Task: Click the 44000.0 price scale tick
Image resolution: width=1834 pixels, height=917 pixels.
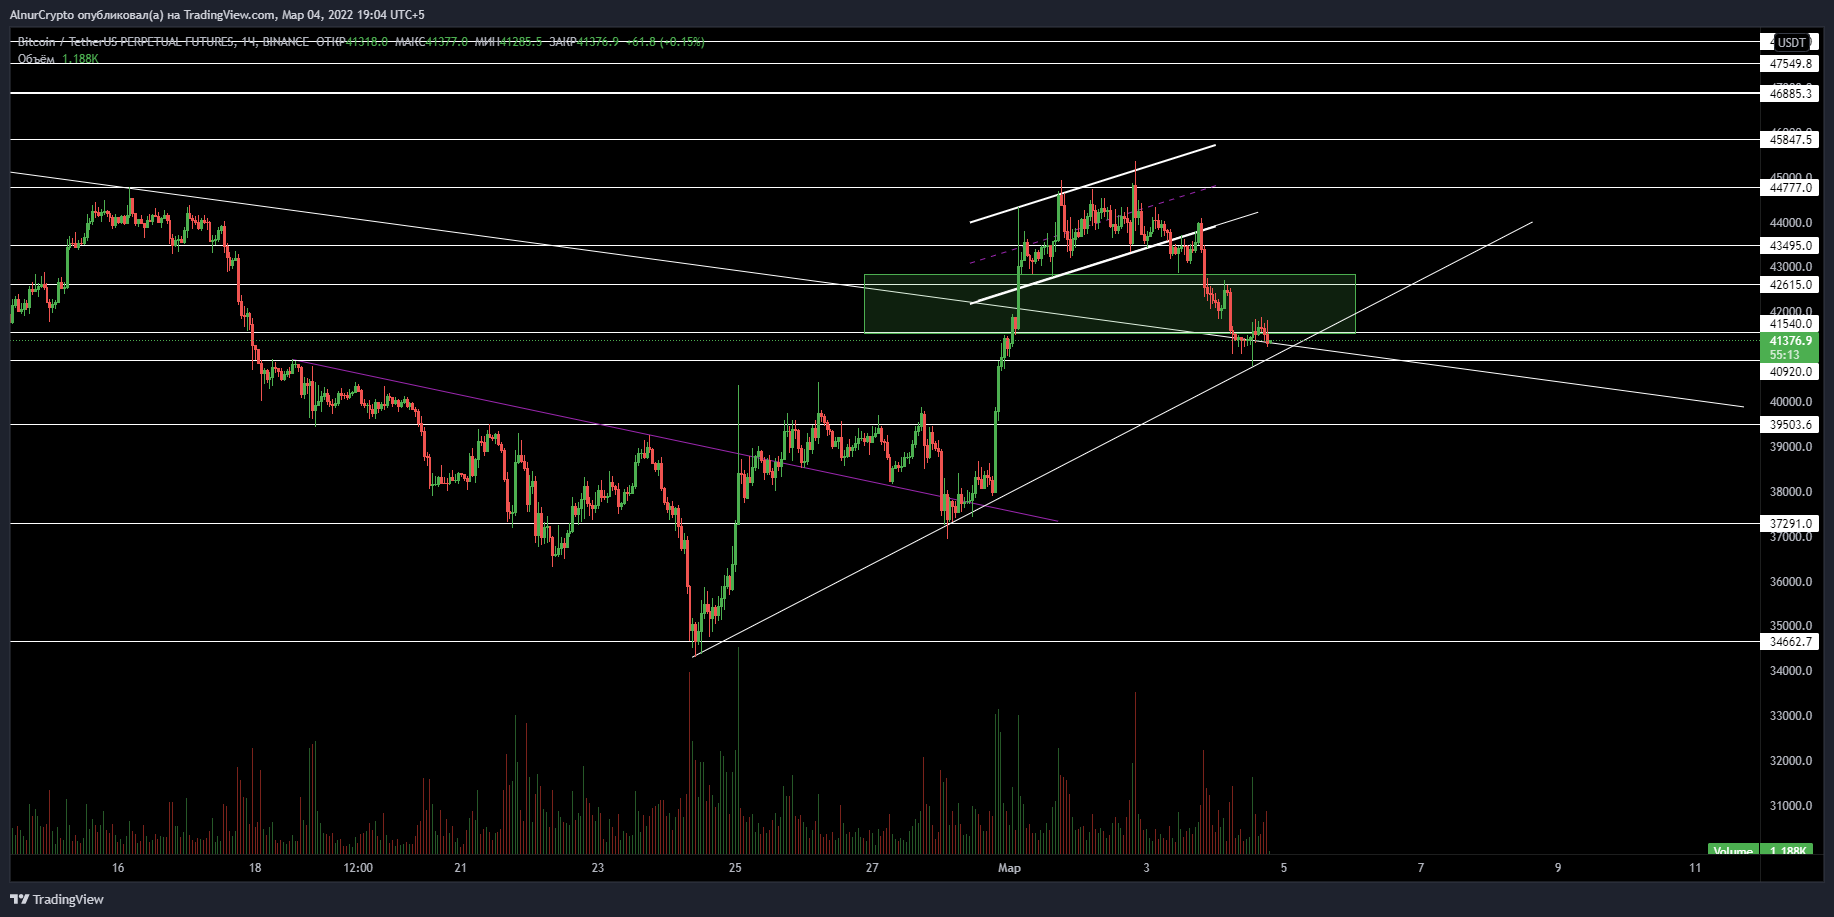Action: tap(1790, 223)
